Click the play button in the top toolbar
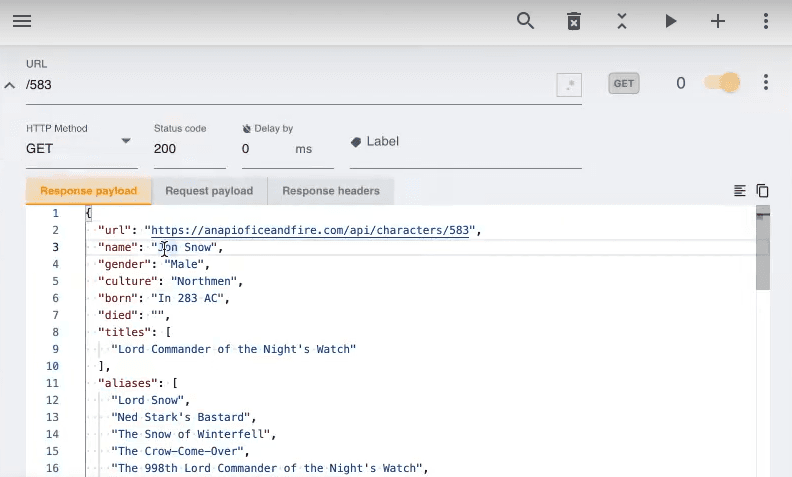This screenshot has width=792, height=477. click(x=671, y=21)
